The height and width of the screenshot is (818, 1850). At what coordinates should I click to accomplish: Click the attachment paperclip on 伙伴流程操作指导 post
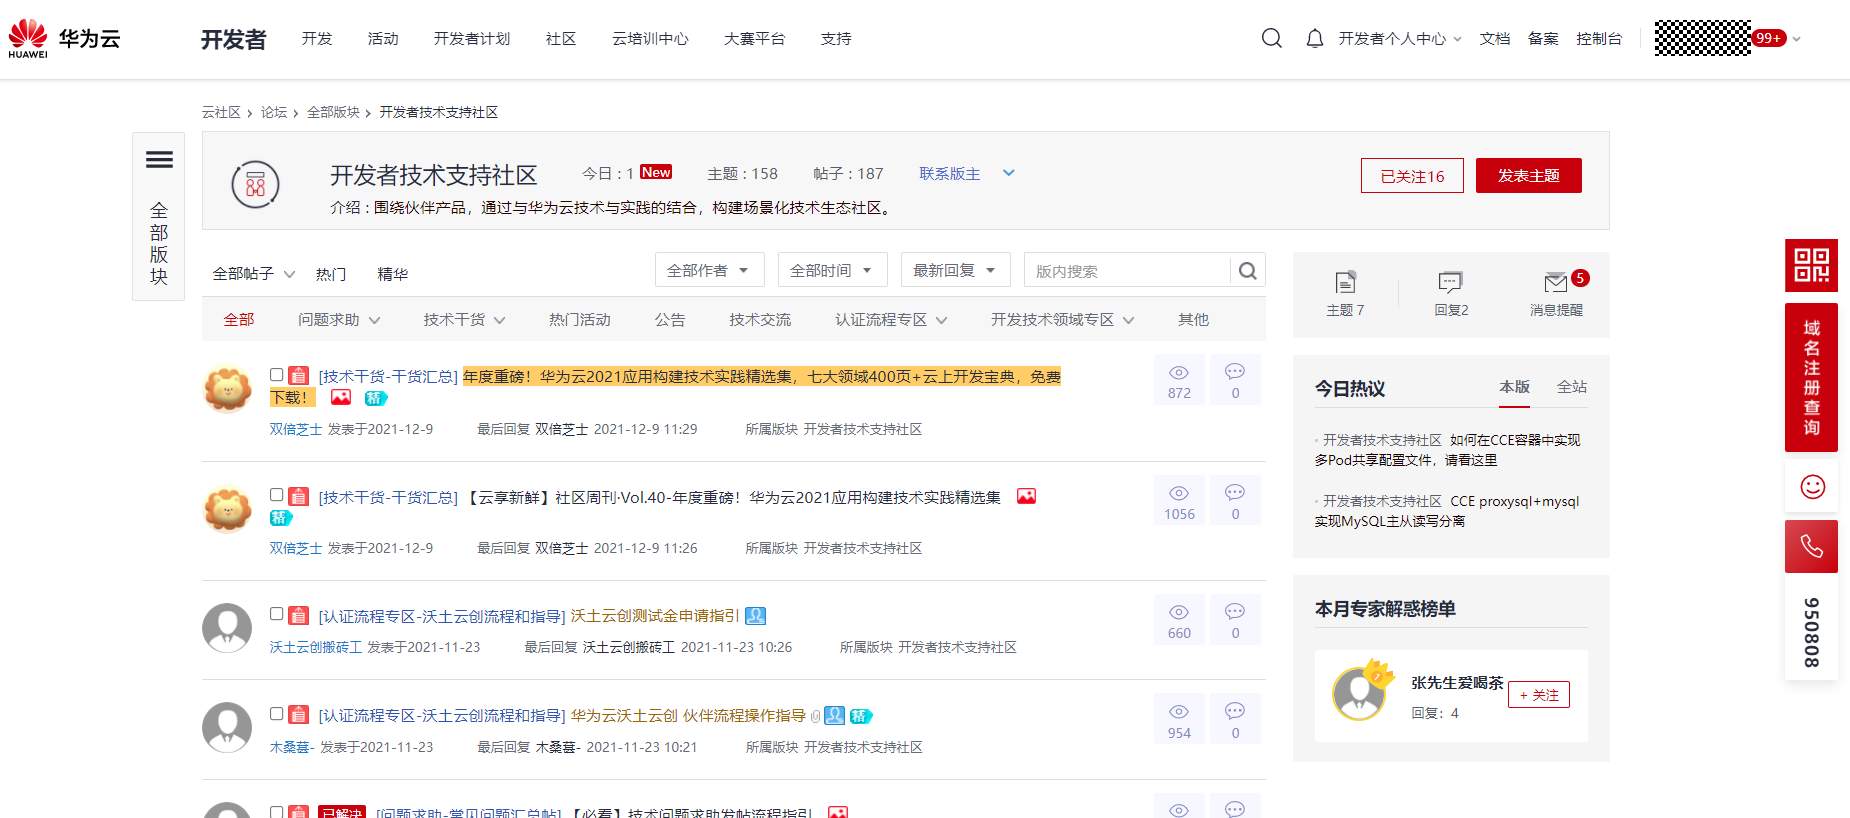(x=815, y=716)
